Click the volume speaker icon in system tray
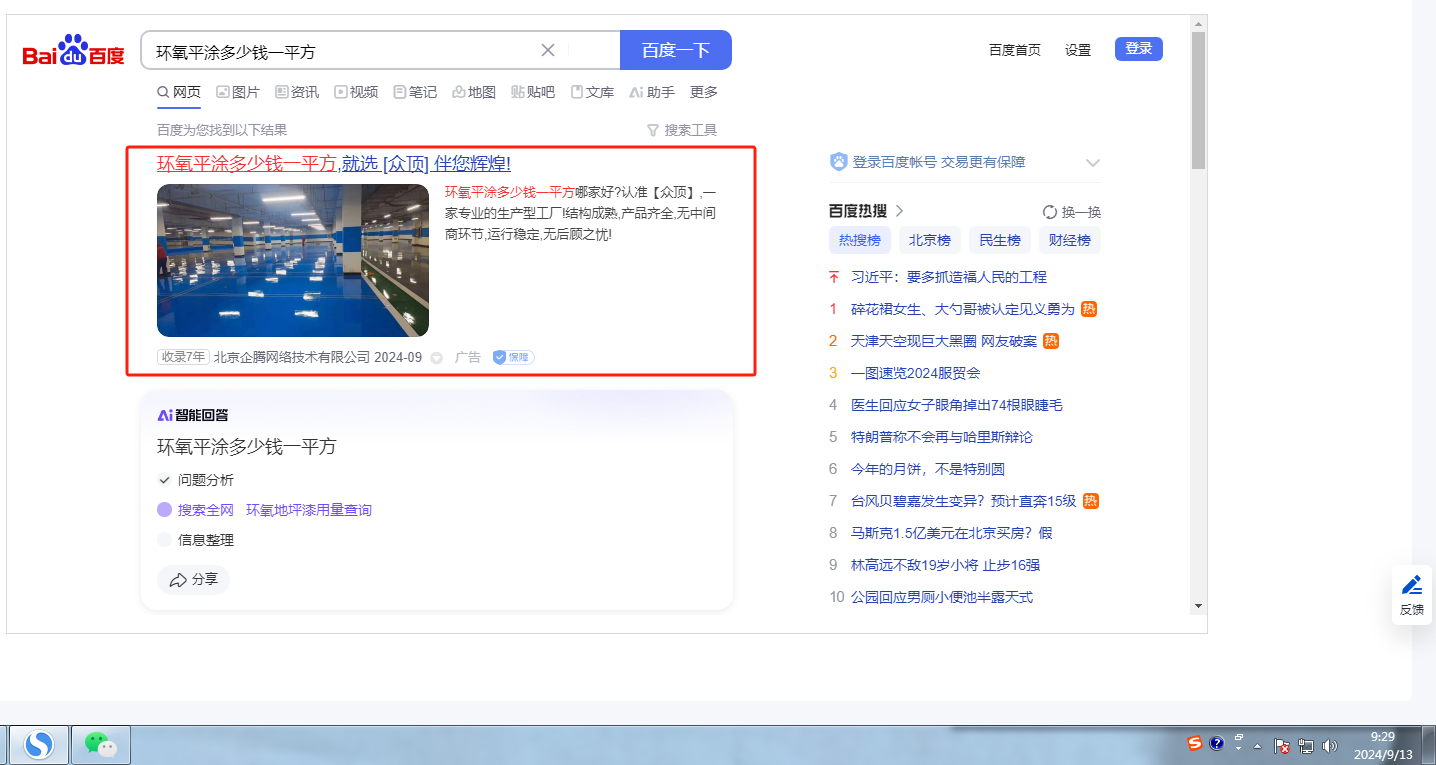Image resolution: width=1436 pixels, height=765 pixels. pyautogui.click(x=1329, y=745)
